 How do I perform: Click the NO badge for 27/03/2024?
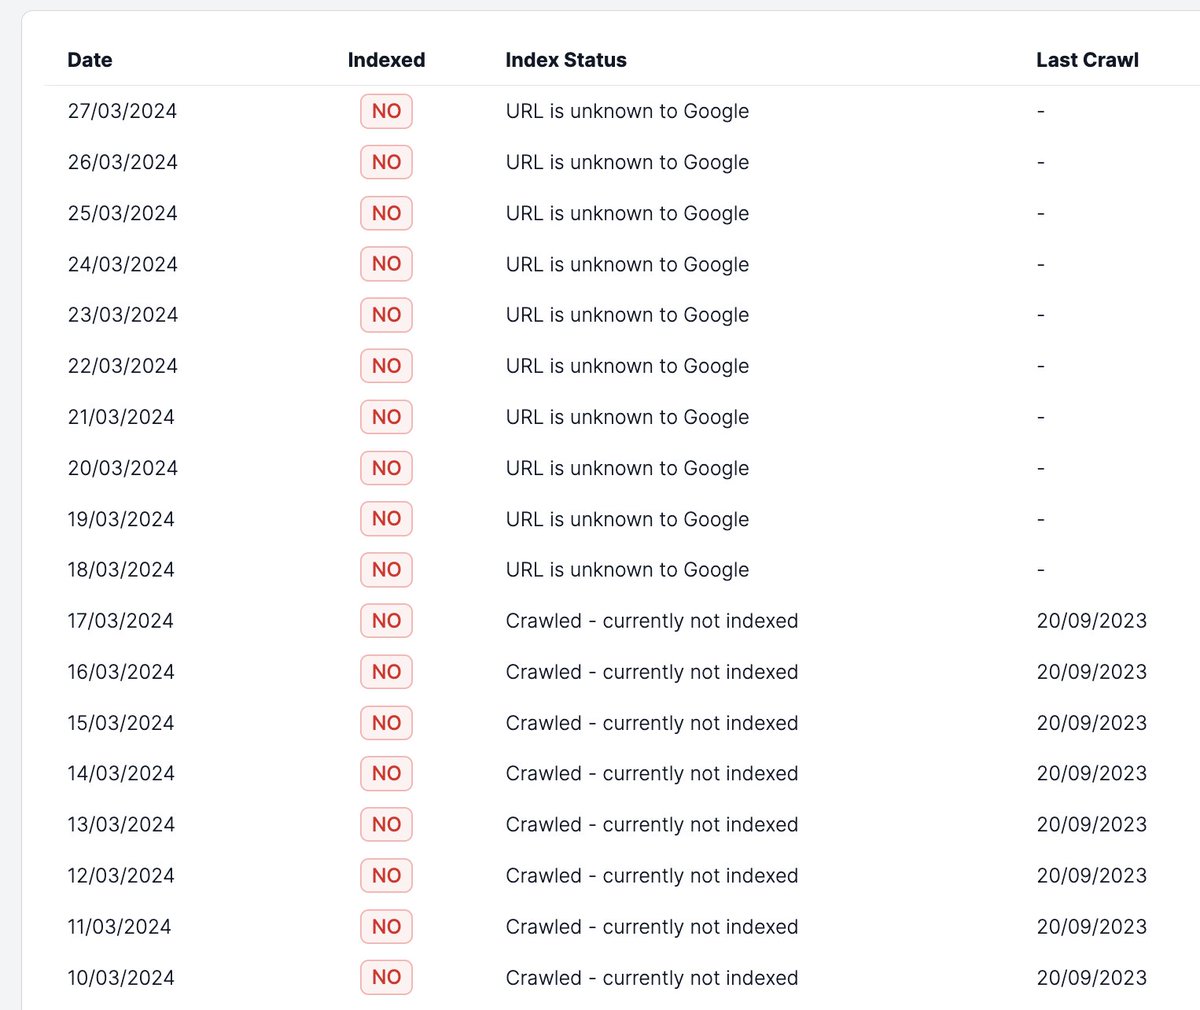coord(386,111)
